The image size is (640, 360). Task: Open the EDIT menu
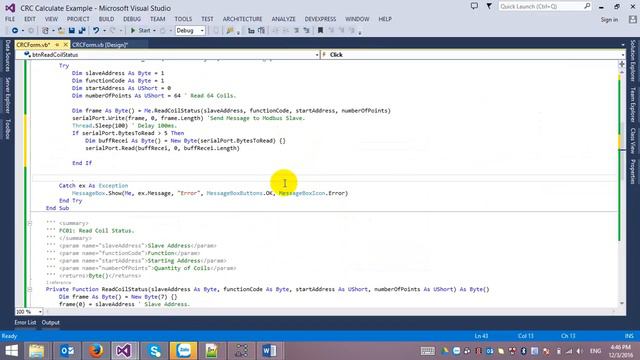pyautogui.click(x=30, y=19)
